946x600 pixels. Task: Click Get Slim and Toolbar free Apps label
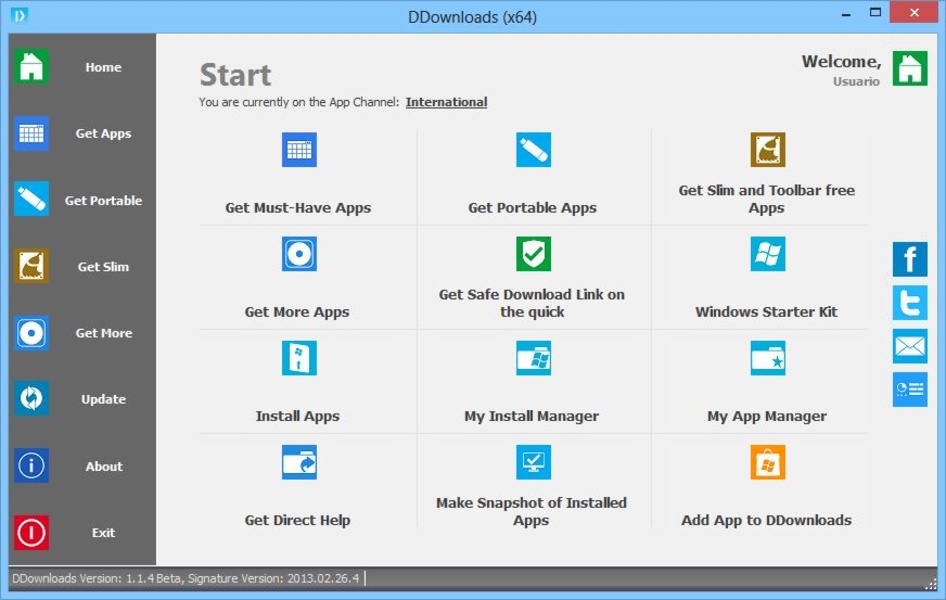766,199
